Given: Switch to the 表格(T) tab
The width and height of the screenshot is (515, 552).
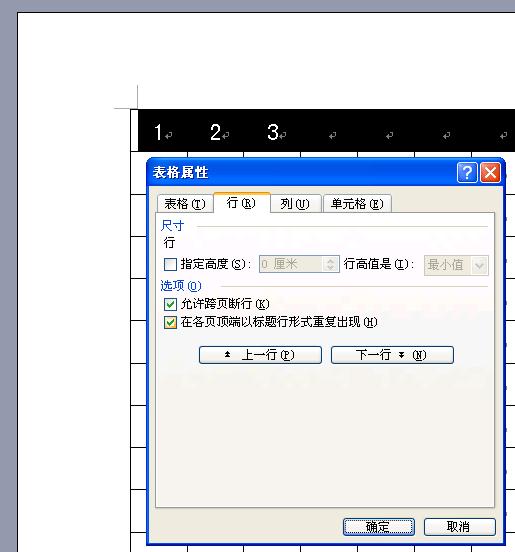Looking at the screenshot, I should [185, 204].
